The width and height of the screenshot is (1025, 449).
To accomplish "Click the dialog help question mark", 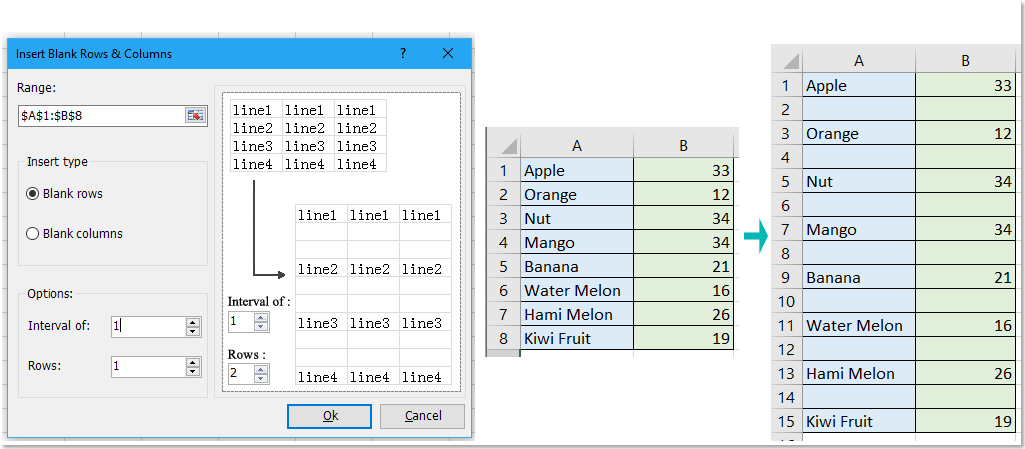I will pyautogui.click(x=403, y=53).
